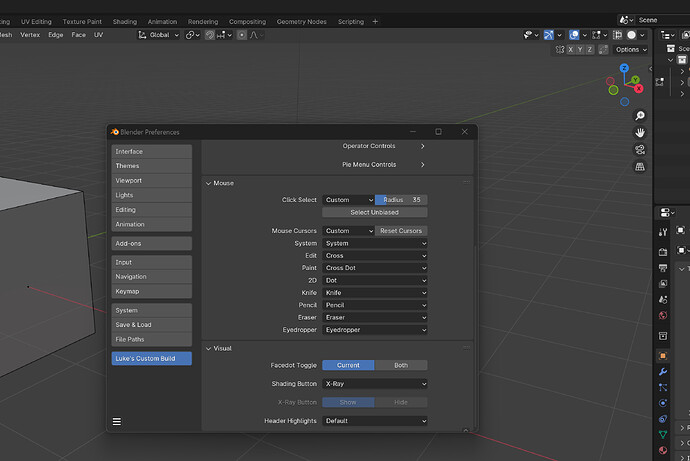Toggle proportional editing in header
The height and width of the screenshot is (461, 690).
[242, 35]
